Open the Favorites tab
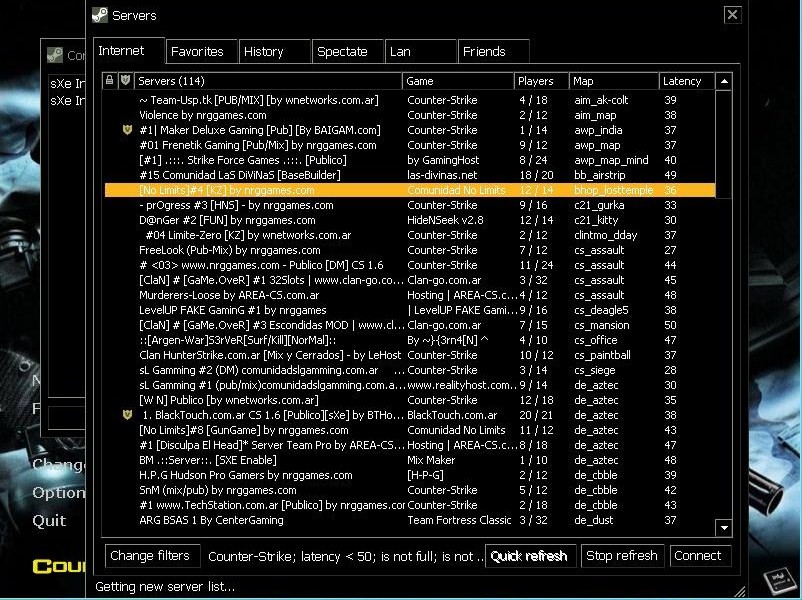 click(x=202, y=52)
